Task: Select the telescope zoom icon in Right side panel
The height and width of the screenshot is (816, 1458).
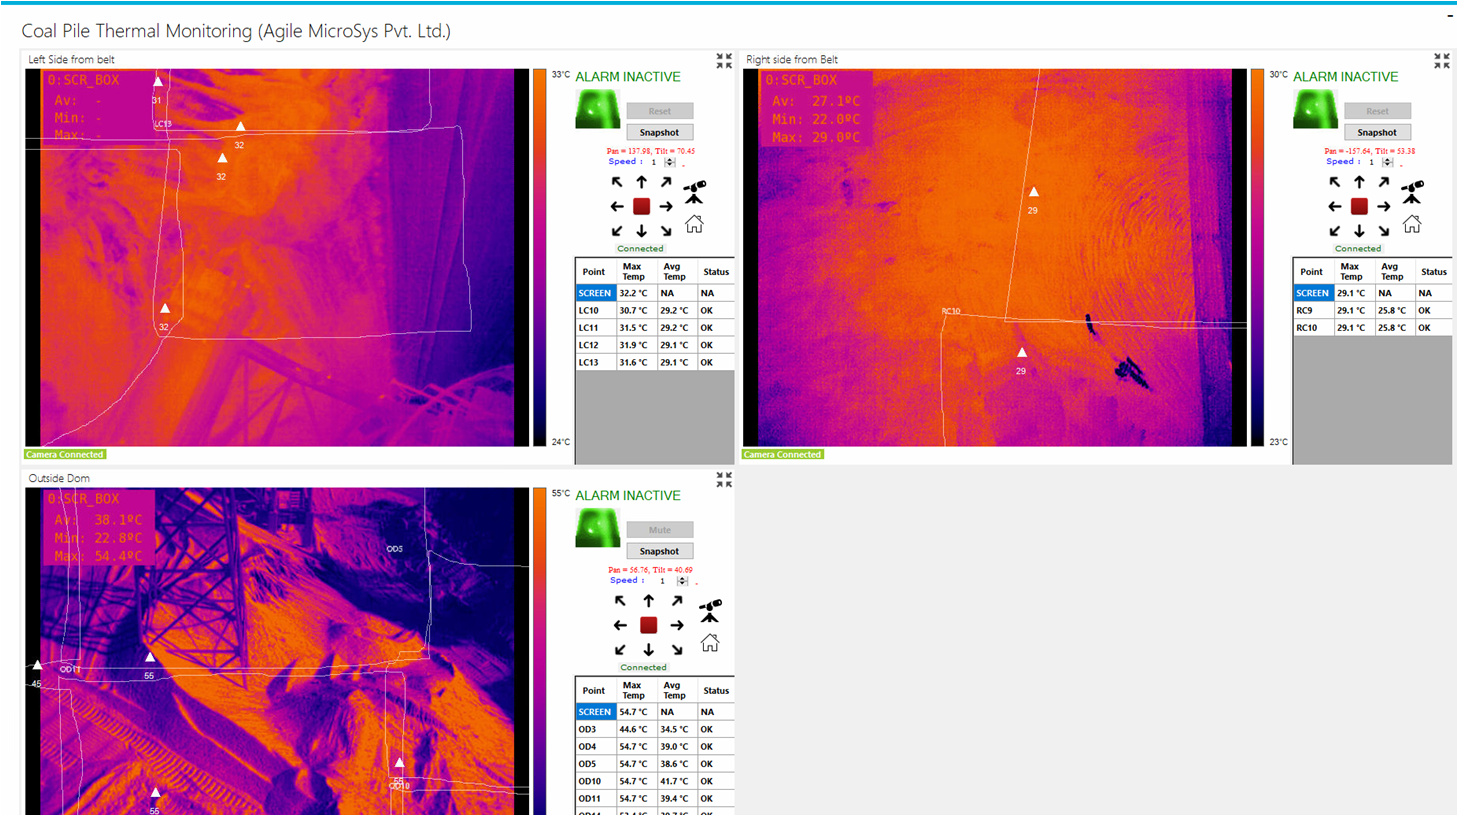Action: [1412, 187]
